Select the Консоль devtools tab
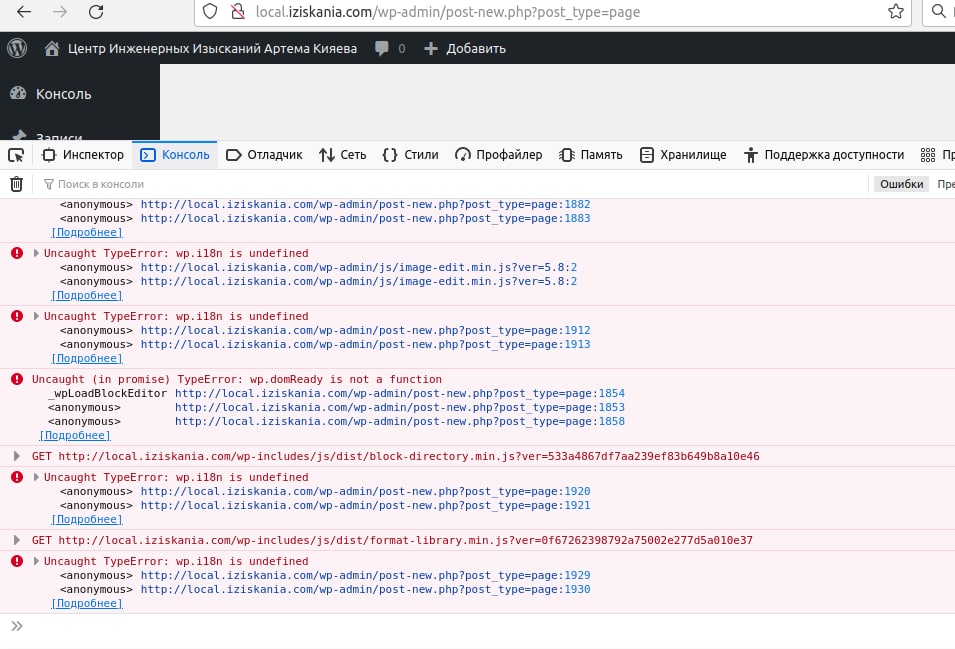The height and width of the screenshot is (649, 955). 175,155
